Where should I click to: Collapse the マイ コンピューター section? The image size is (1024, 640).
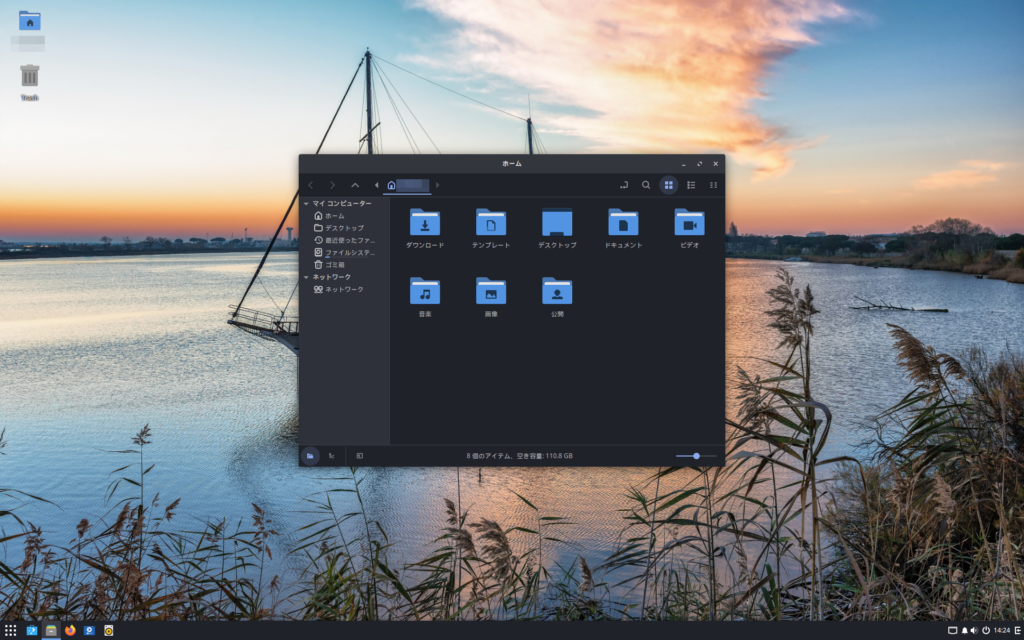coord(307,204)
